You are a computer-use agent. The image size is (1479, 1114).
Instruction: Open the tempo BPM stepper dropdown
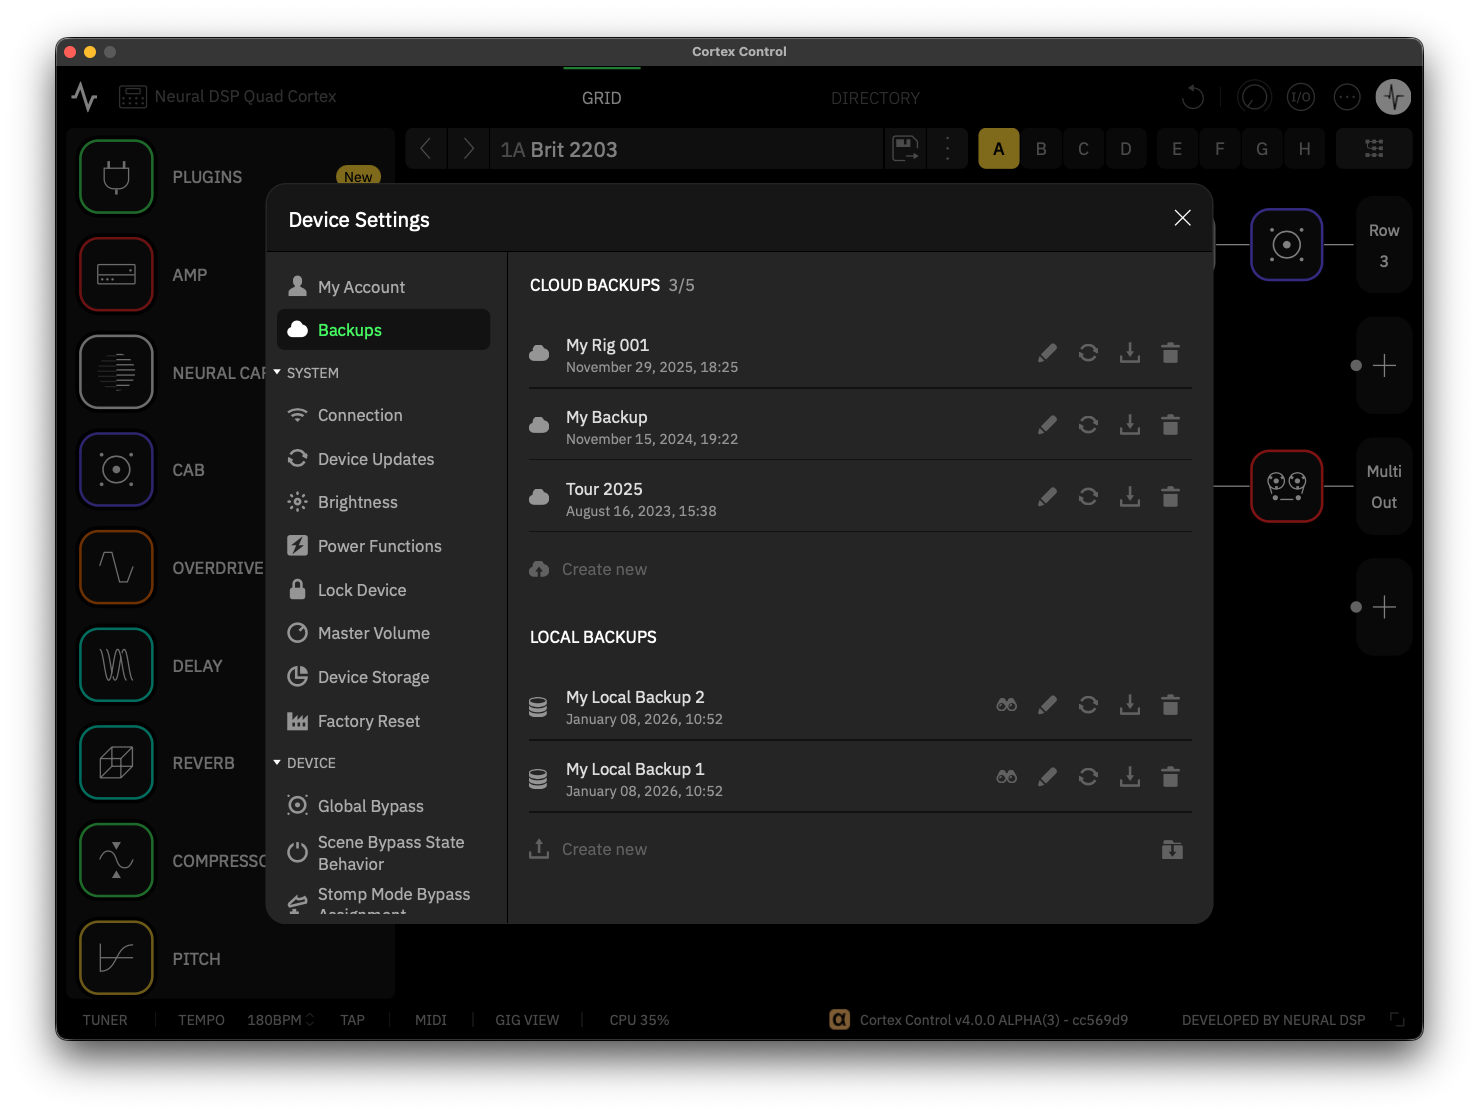308,1019
